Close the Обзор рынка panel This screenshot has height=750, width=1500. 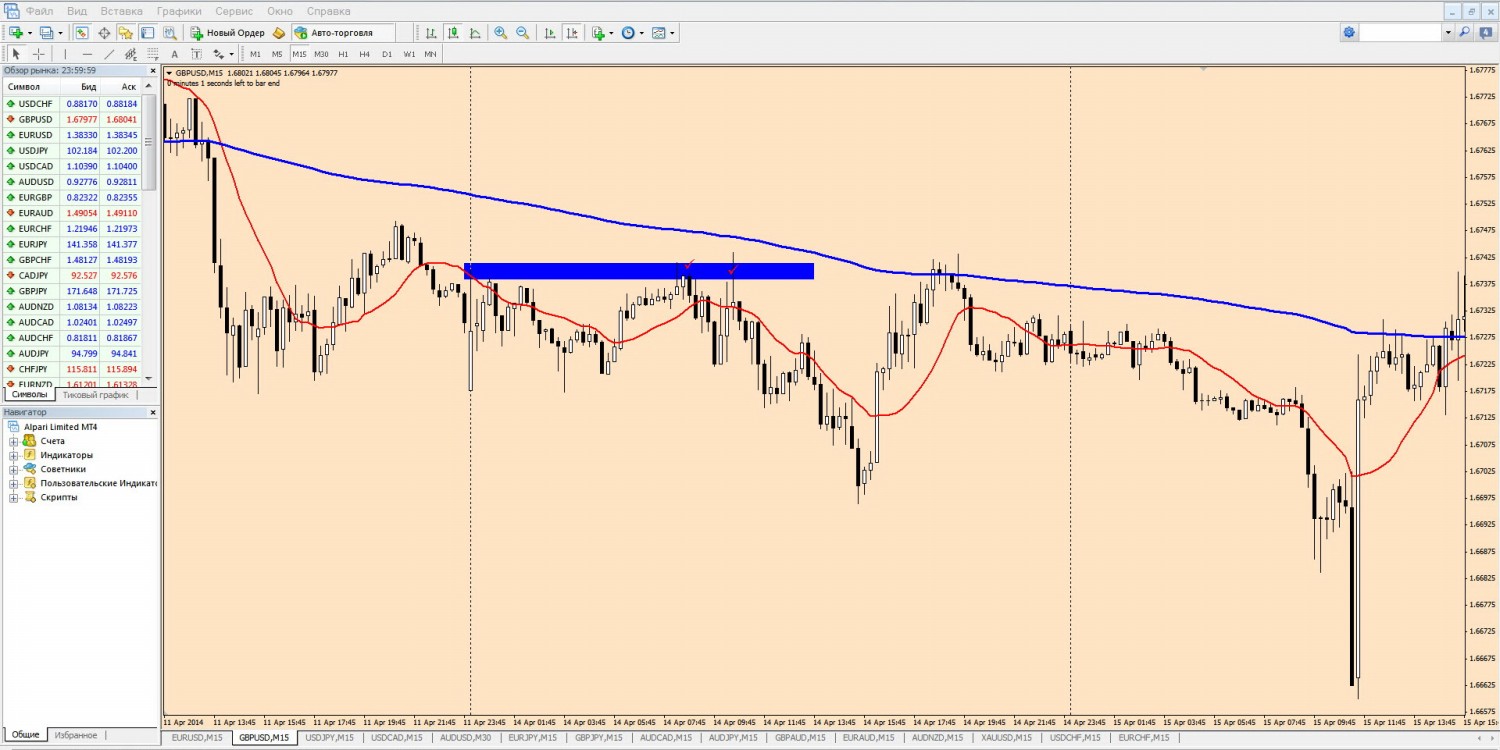[153, 71]
